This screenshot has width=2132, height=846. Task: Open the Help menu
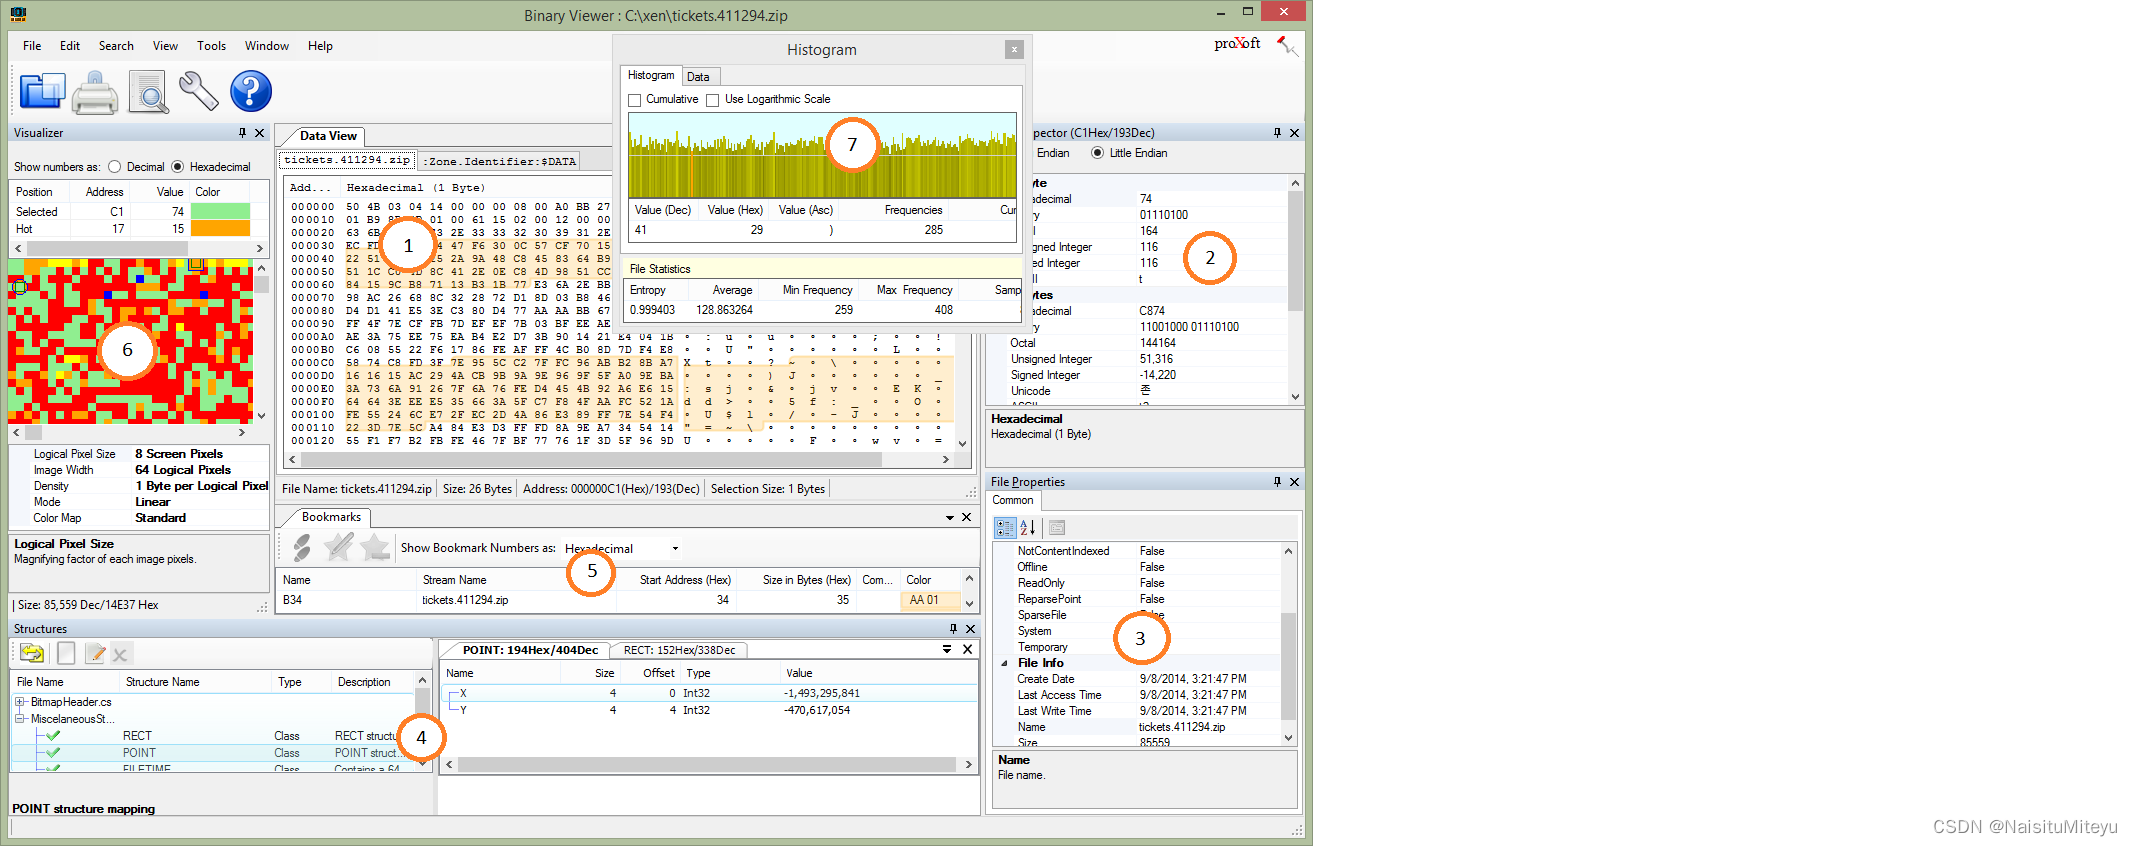(x=320, y=46)
